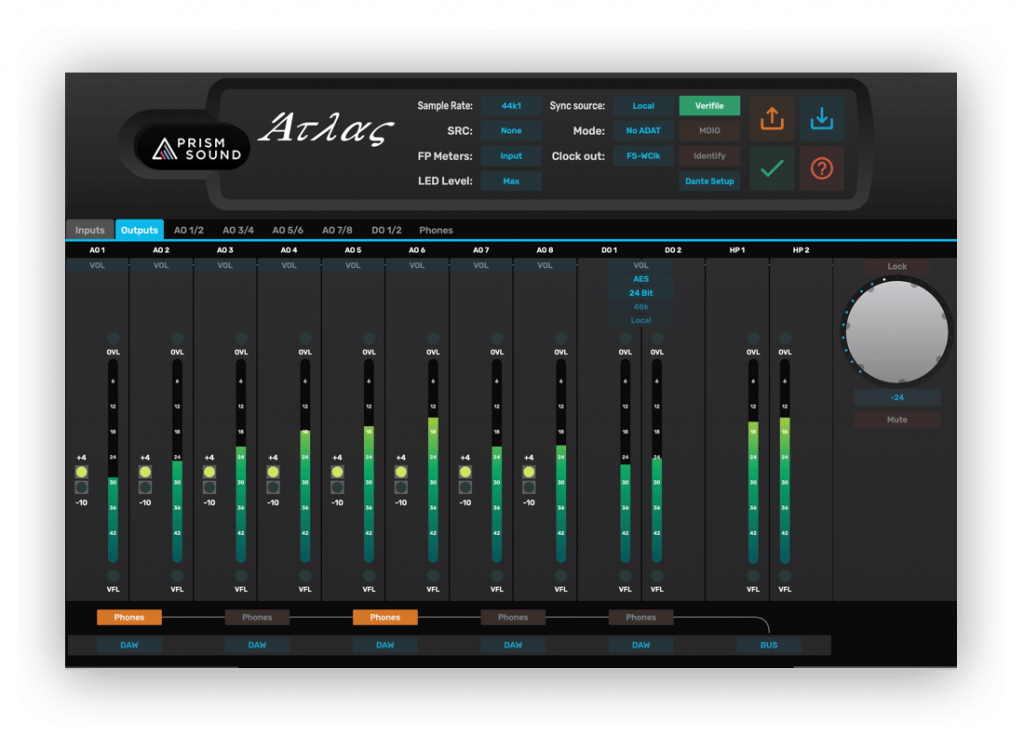Switch to the Inputs tab
The width and height of the screenshot is (1024, 735).
[x=89, y=229]
